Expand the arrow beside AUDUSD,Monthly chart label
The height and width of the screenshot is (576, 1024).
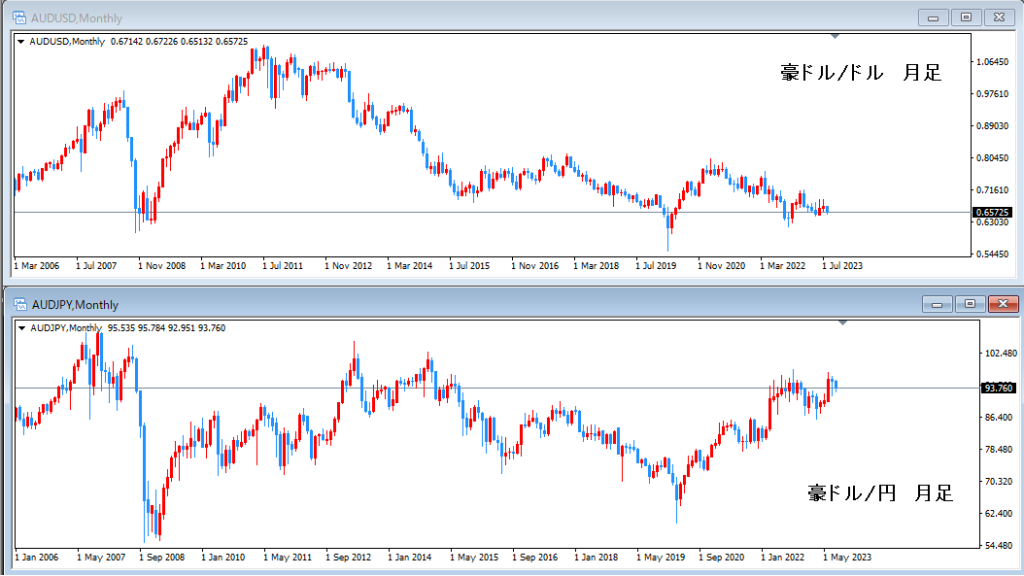[x=22, y=42]
